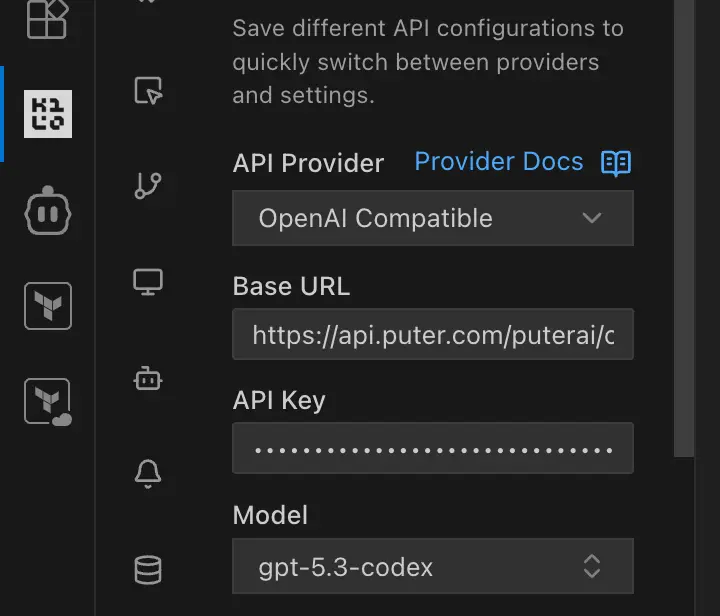This screenshot has height=616, width=720.
Task: Click the Model label
Action: point(270,515)
